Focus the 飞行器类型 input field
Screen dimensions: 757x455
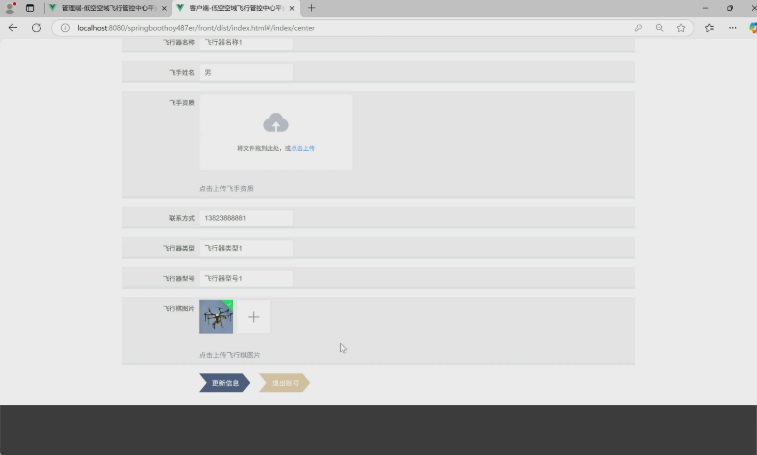click(x=246, y=248)
